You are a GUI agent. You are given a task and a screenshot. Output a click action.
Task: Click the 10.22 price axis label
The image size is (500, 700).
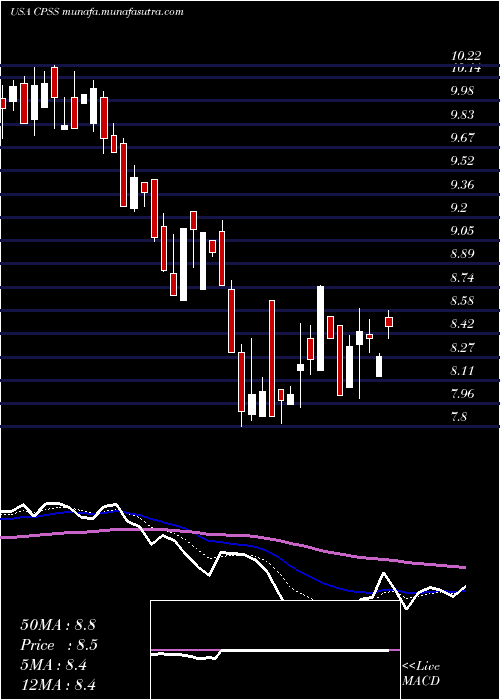point(466,56)
